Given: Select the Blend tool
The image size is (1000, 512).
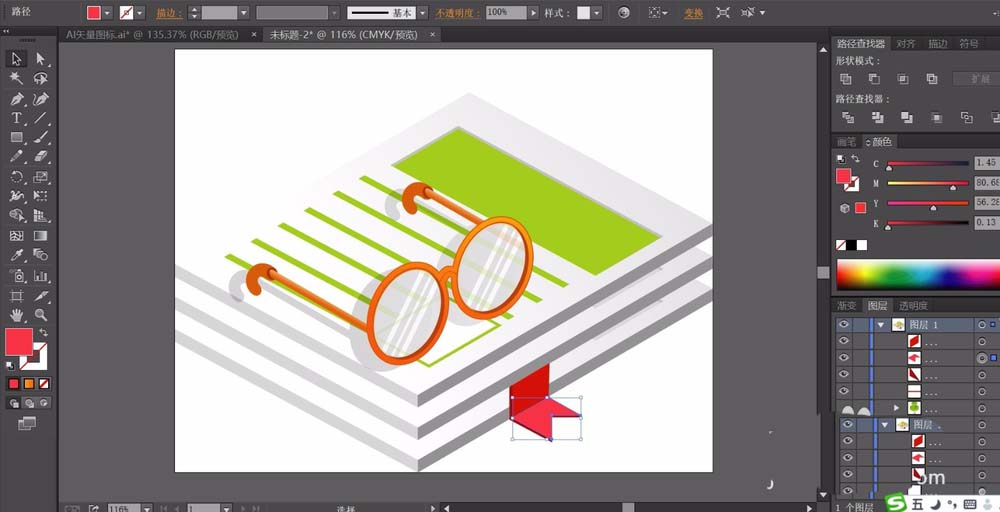Looking at the screenshot, I should click(x=41, y=255).
